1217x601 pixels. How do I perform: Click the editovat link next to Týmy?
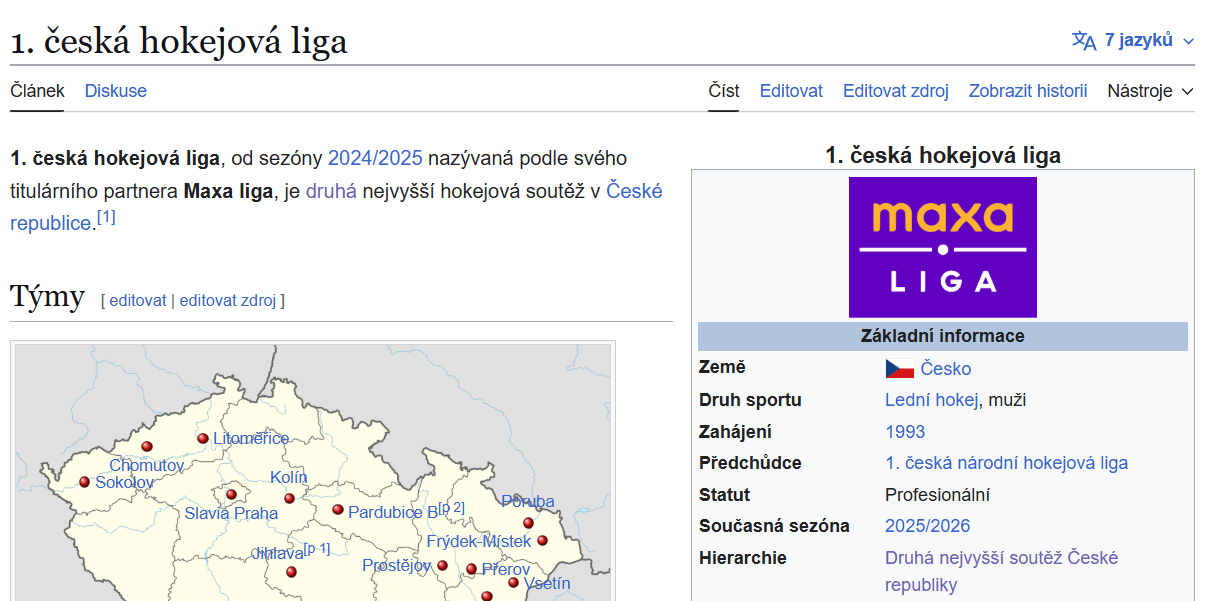click(x=138, y=300)
